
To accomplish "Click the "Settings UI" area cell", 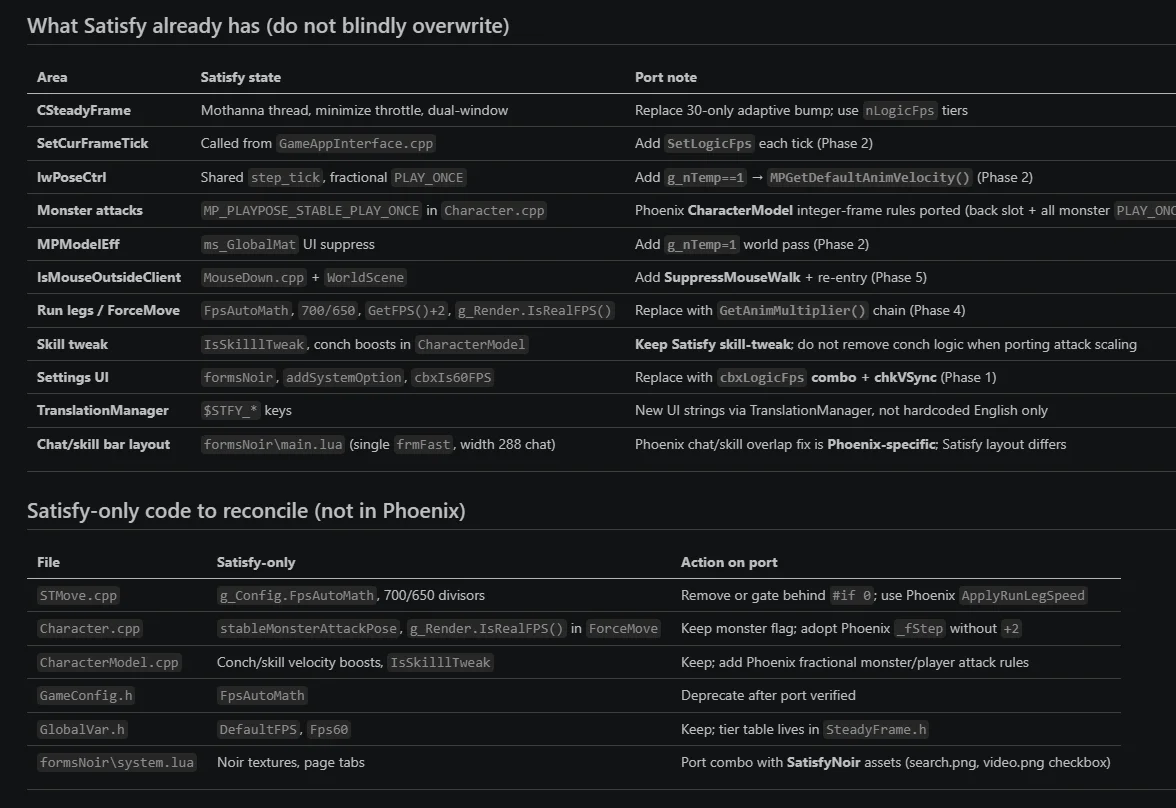I will [x=73, y=377].
